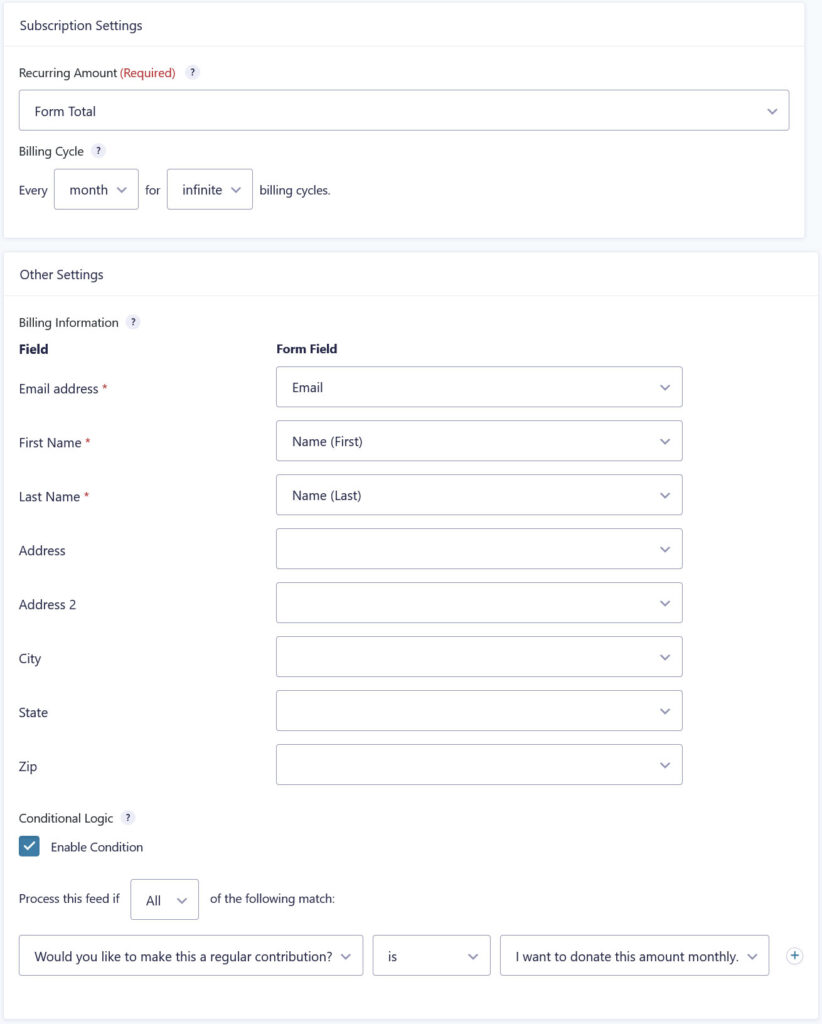The image size is (822, 1024).
Task: Open the Zip field dropdown
Action: pyautogui.click(x=478, y=764)
